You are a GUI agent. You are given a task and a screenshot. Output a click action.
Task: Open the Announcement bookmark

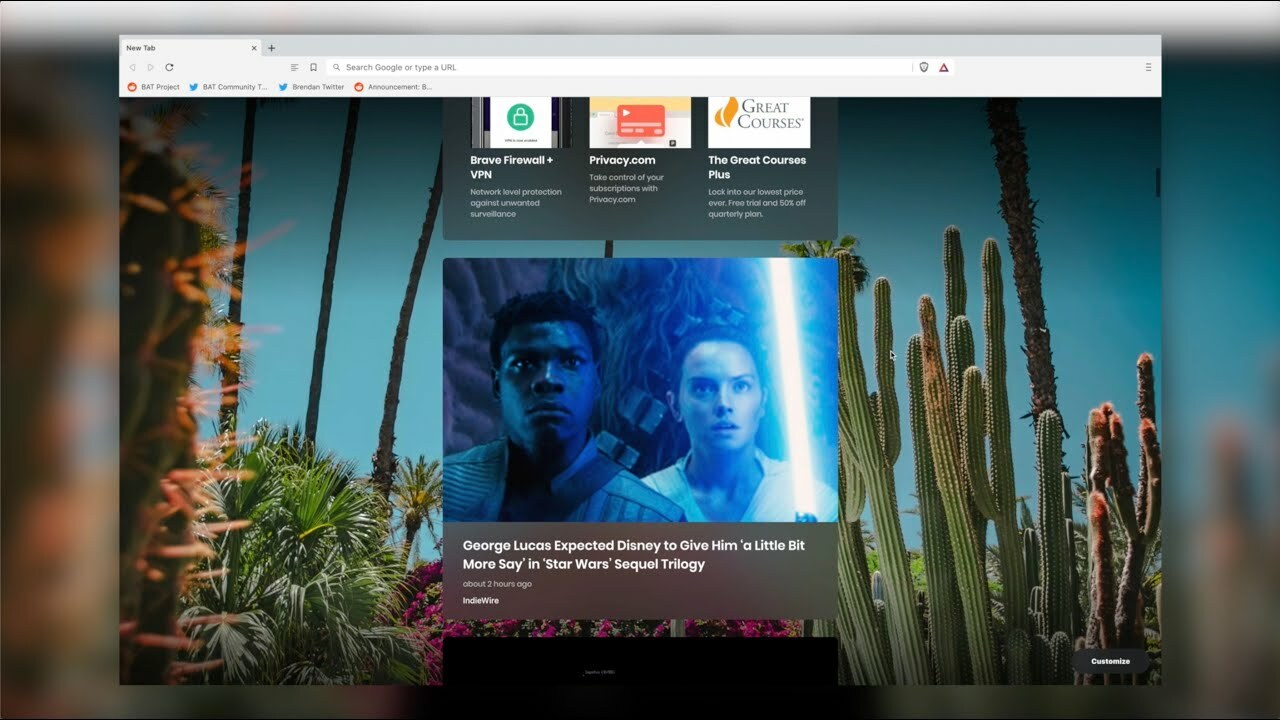pos(393,87)
